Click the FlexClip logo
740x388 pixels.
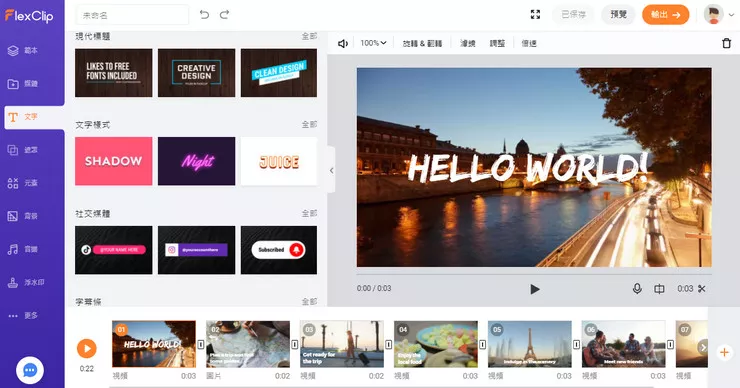[x=29, y=16]
